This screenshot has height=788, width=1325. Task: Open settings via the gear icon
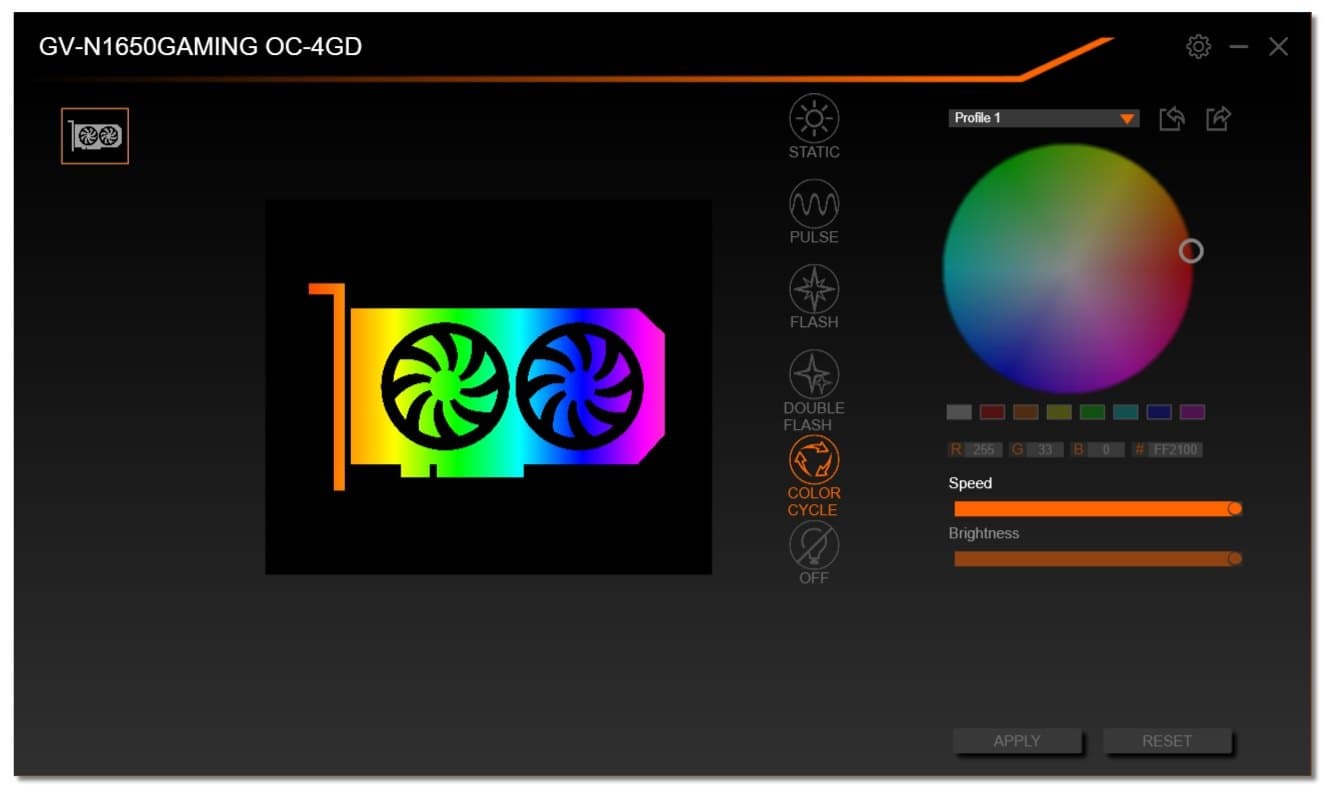[1198, 46]
